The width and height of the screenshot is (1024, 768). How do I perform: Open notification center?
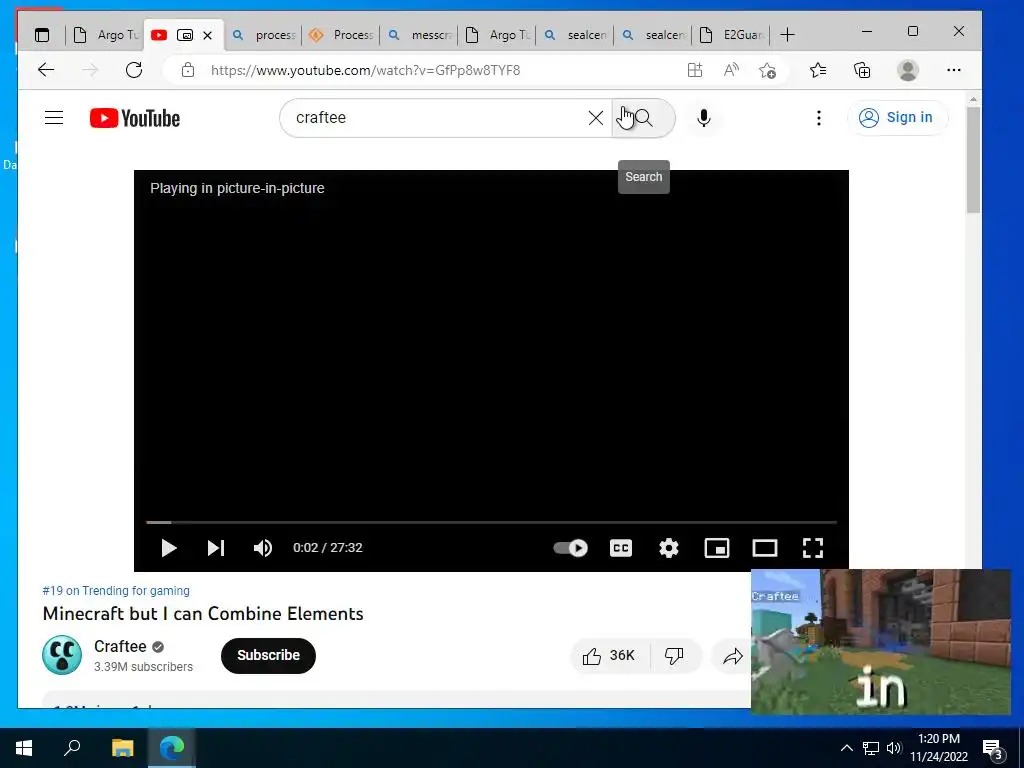(993, 748)
